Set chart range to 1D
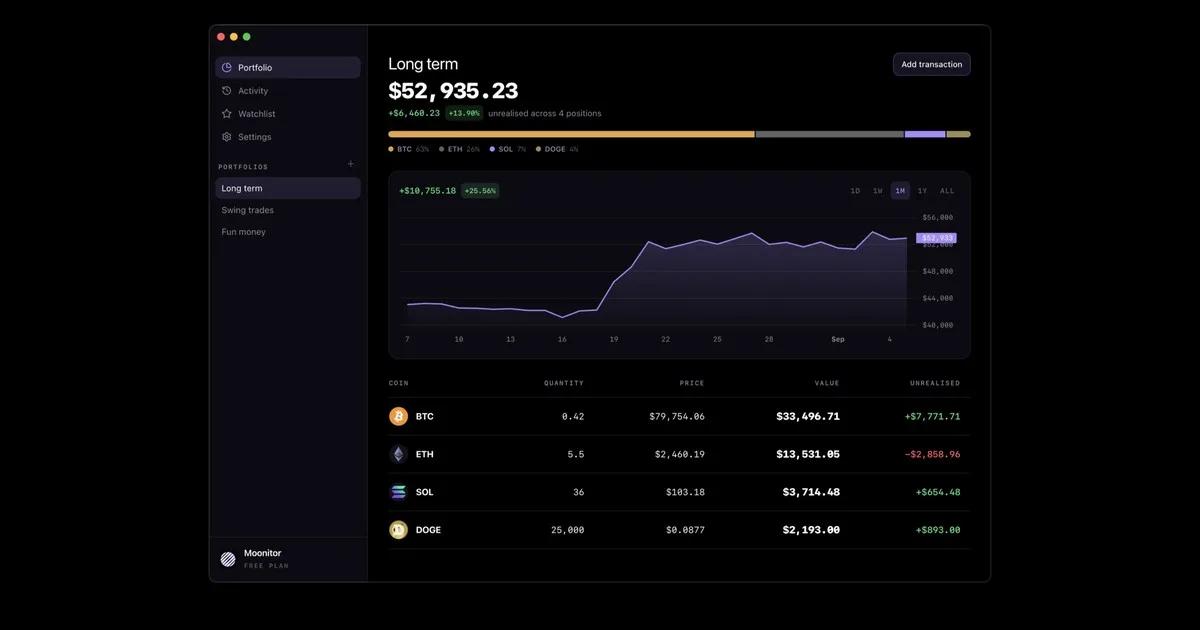 tap(855, 191)
